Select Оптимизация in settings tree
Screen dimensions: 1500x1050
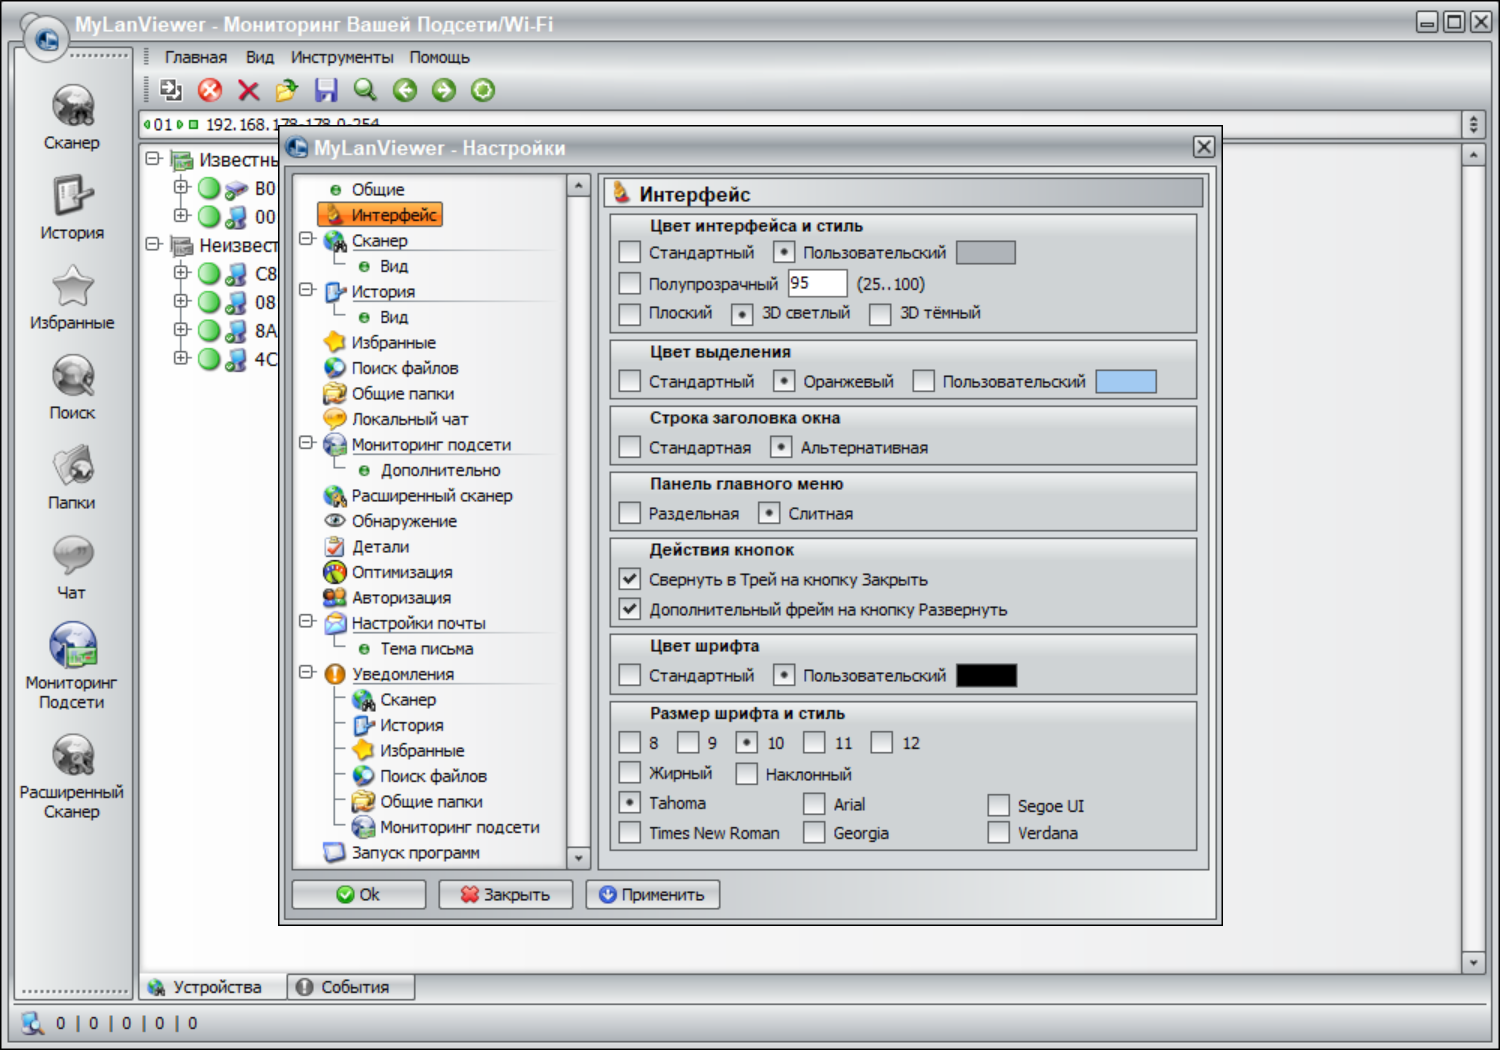tap(402, 572)
